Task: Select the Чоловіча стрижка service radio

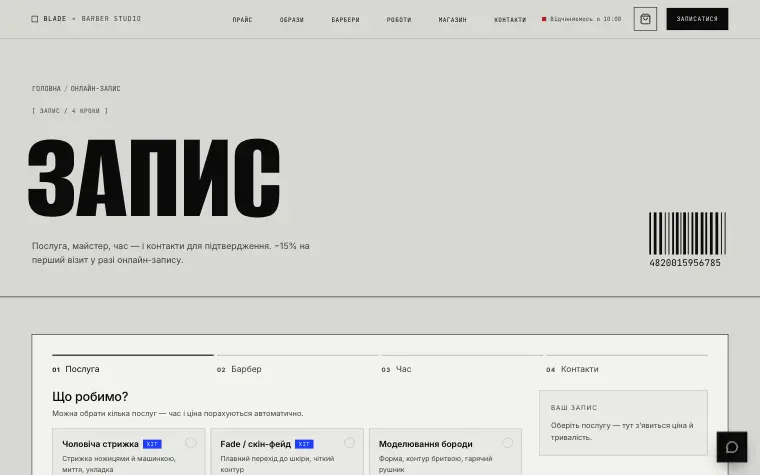Action: click(x=191, y=443)
